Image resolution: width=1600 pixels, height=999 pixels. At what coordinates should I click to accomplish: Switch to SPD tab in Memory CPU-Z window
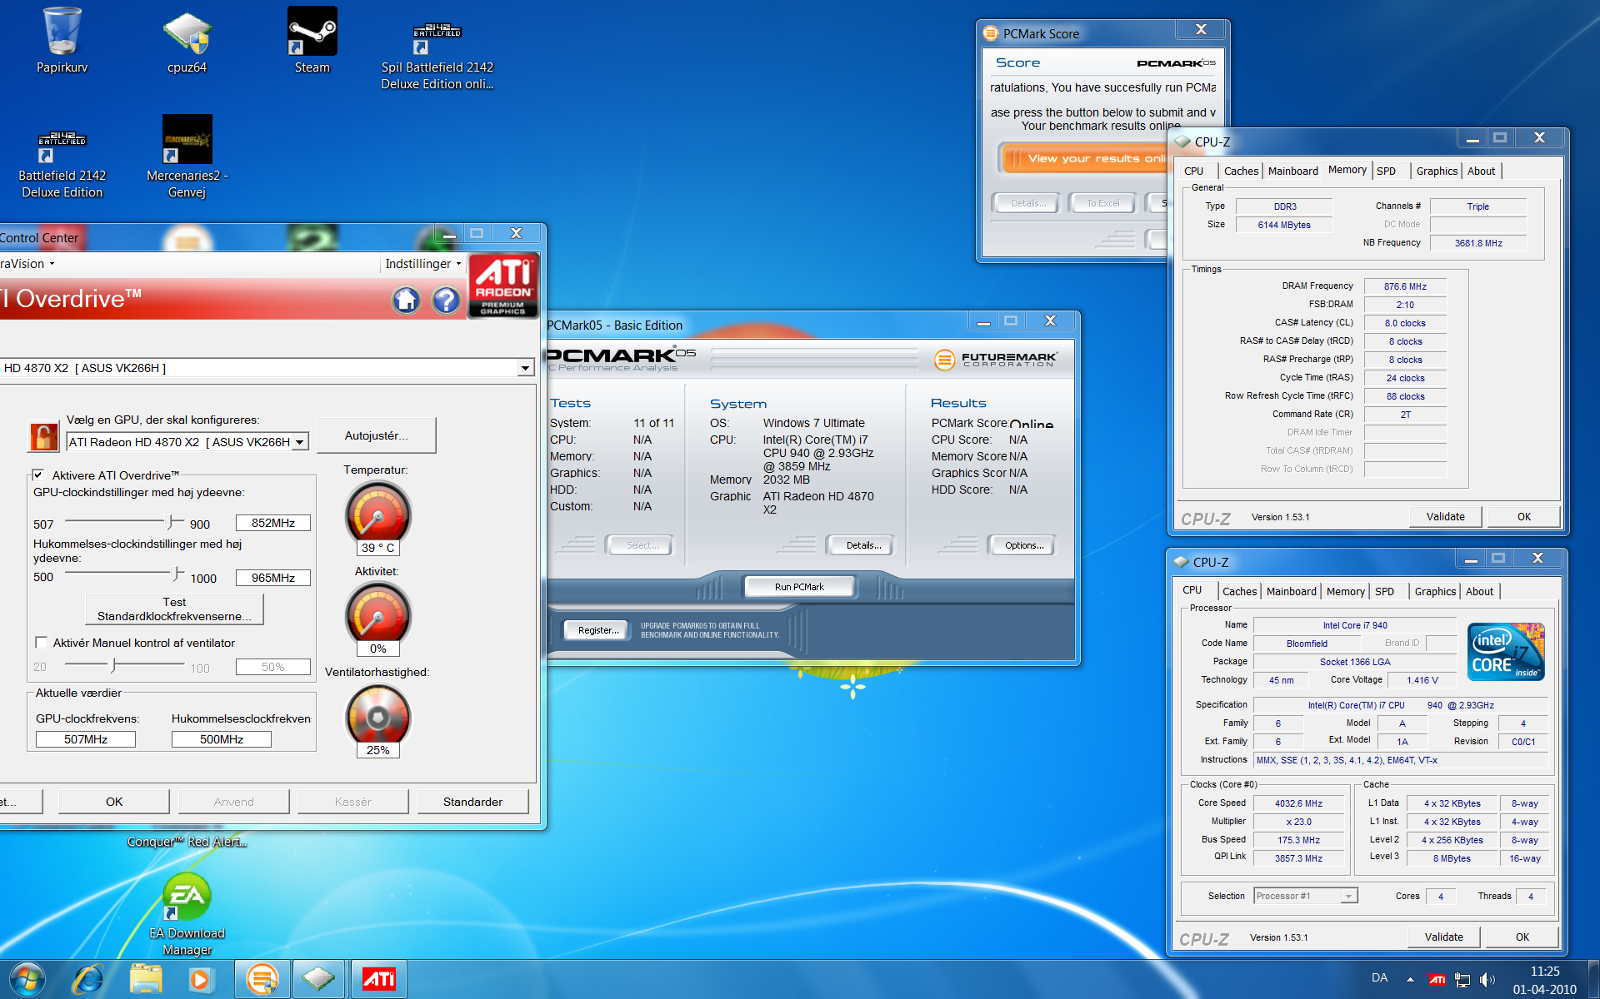(x=1386, y=171)
